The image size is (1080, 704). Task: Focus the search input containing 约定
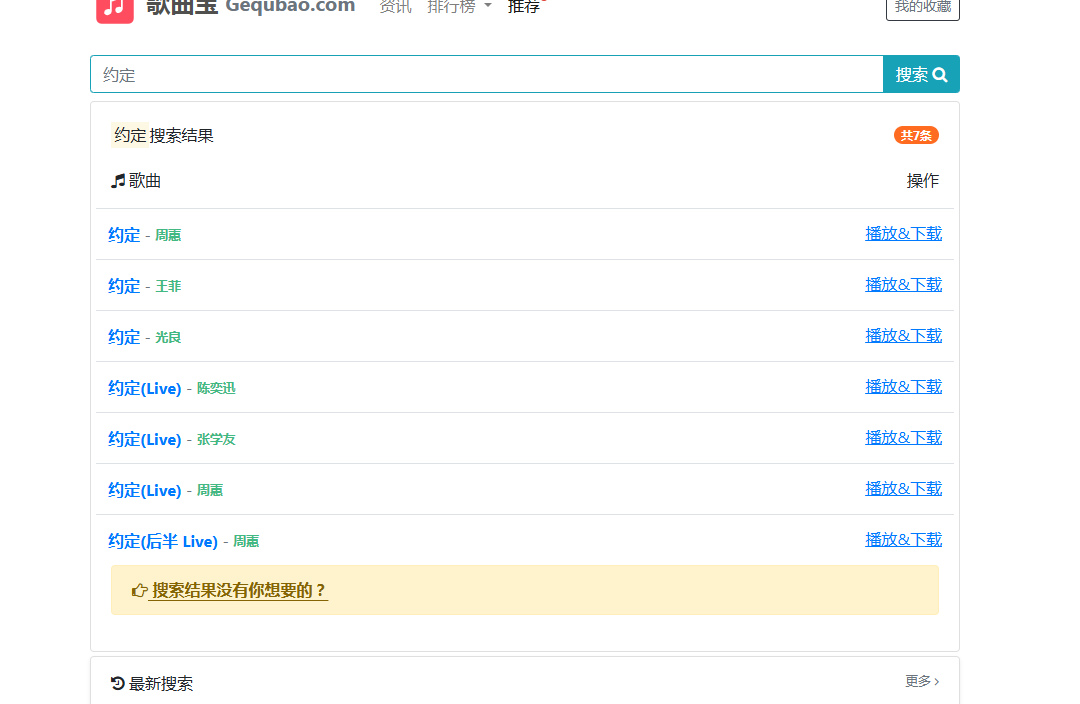coord(486,74)
